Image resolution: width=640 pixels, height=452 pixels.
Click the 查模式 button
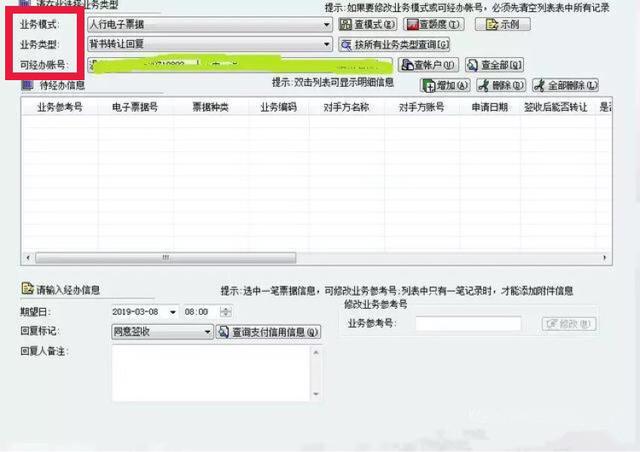367,24
